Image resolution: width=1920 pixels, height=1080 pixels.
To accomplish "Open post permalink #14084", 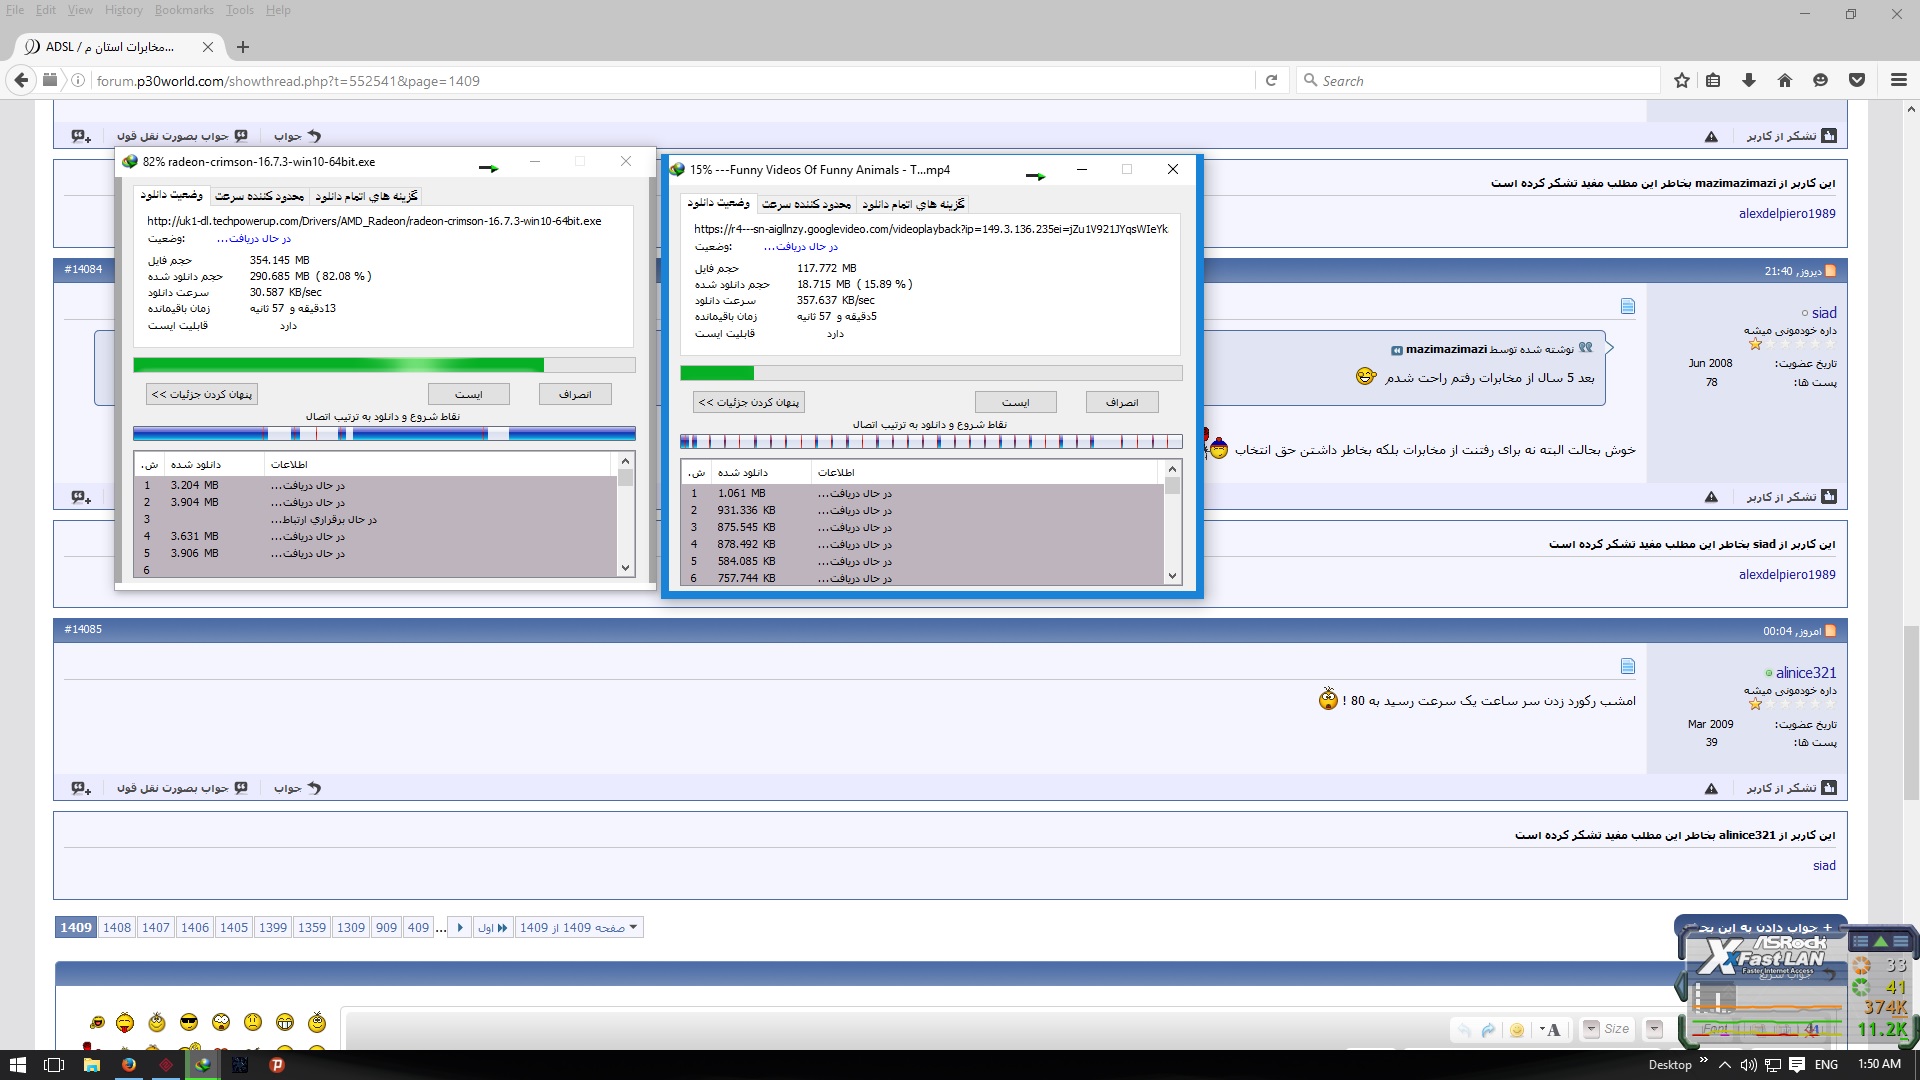I will 83,269.
